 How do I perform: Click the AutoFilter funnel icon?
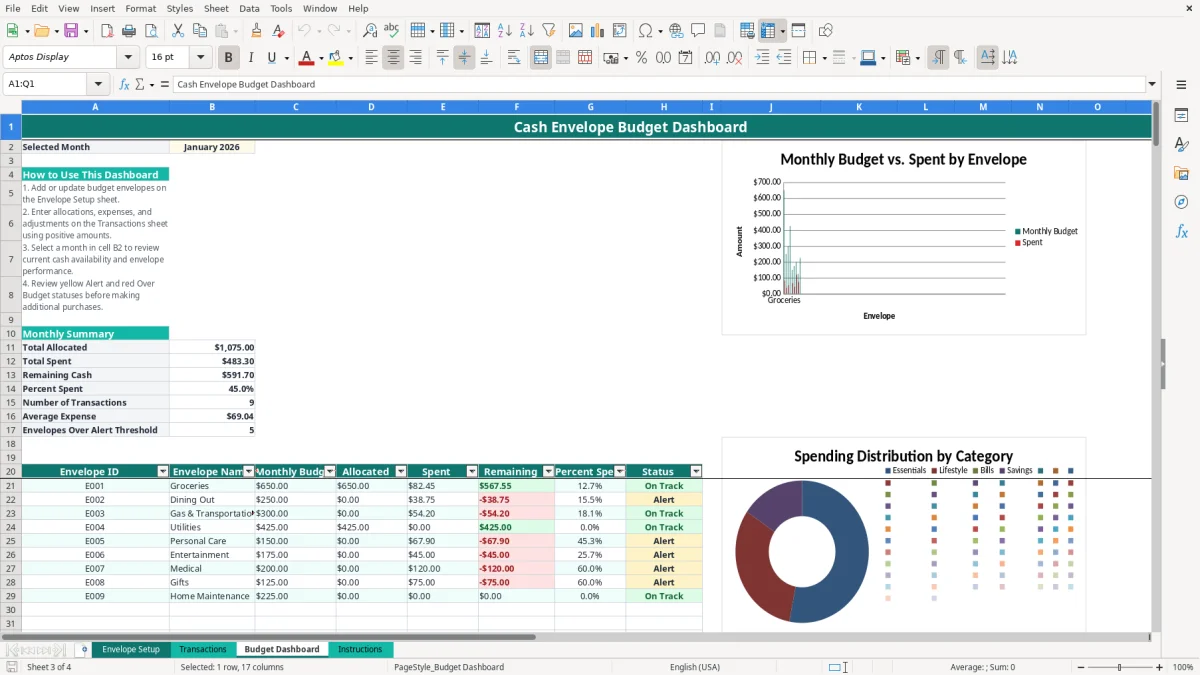[548, 31]
